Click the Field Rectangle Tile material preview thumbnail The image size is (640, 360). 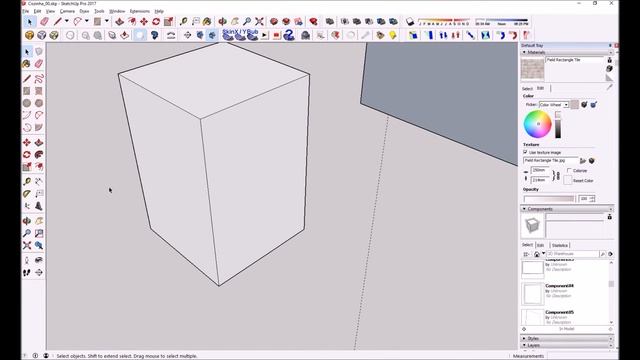point(533,69)
